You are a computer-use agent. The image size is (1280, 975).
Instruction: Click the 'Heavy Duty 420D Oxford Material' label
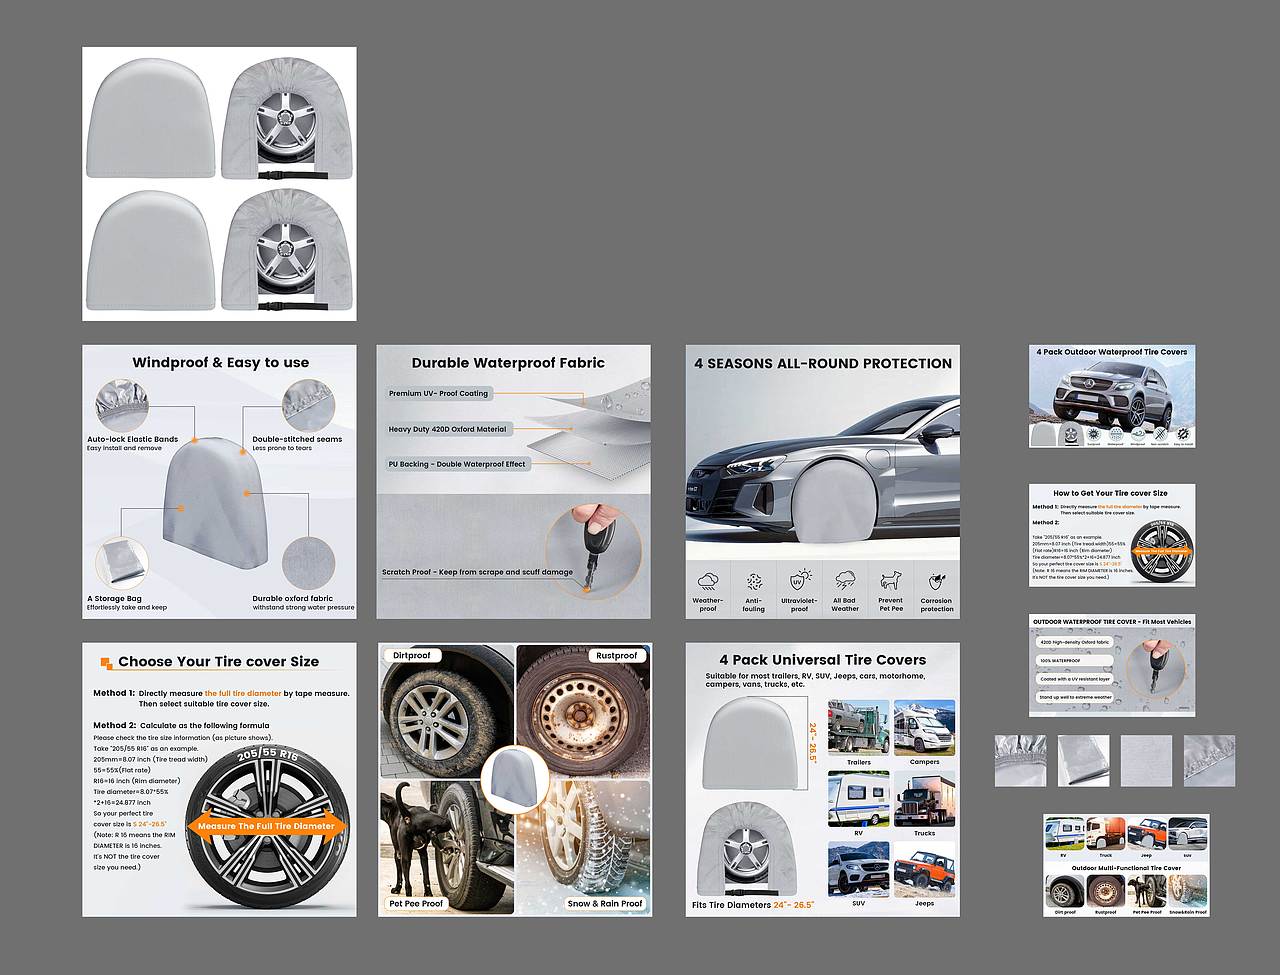coord(448,429)
